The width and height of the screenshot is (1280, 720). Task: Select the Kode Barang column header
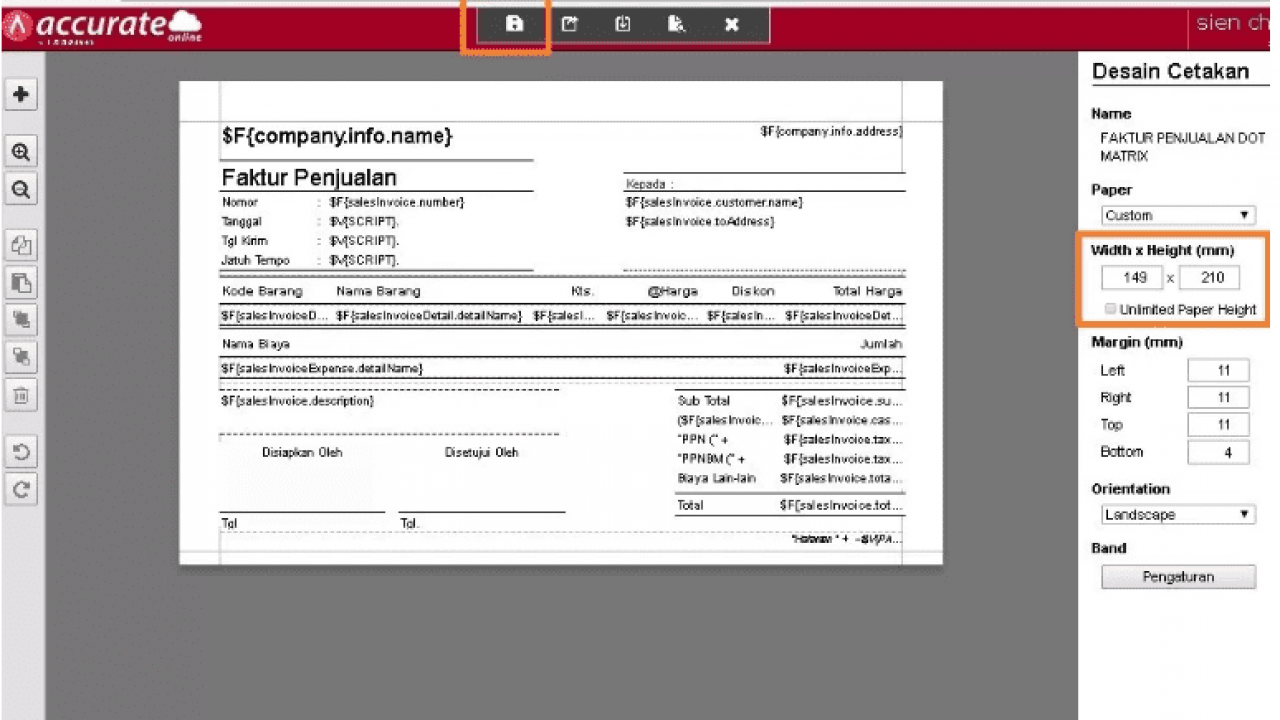click(x=262, y=291)
